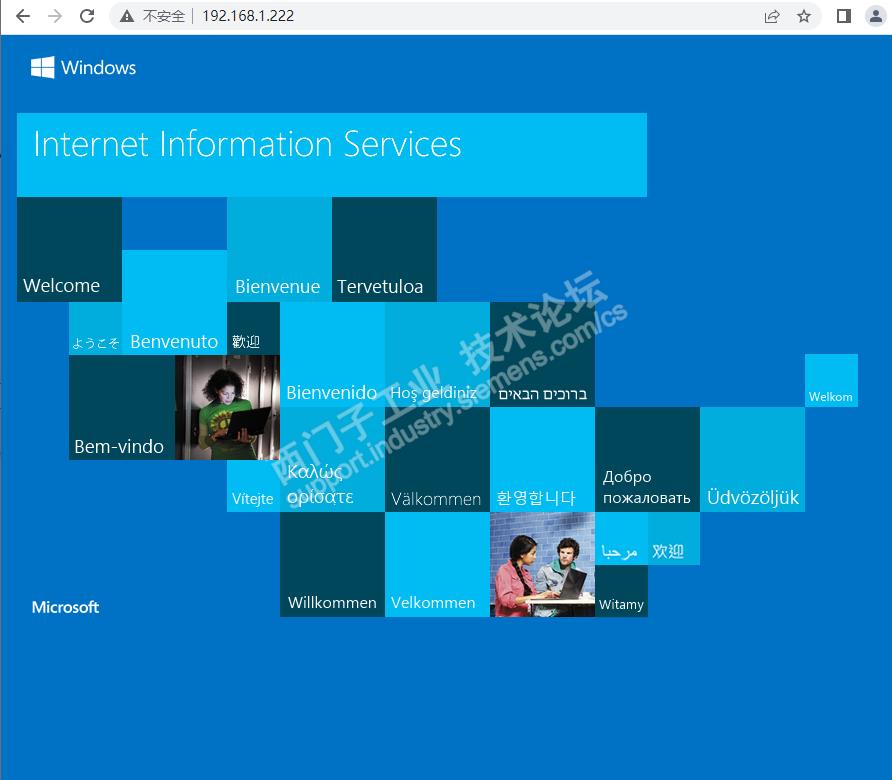892x780 pixels.
Task: Click the 欢迎 tile
Action: [x=674, y=539]
